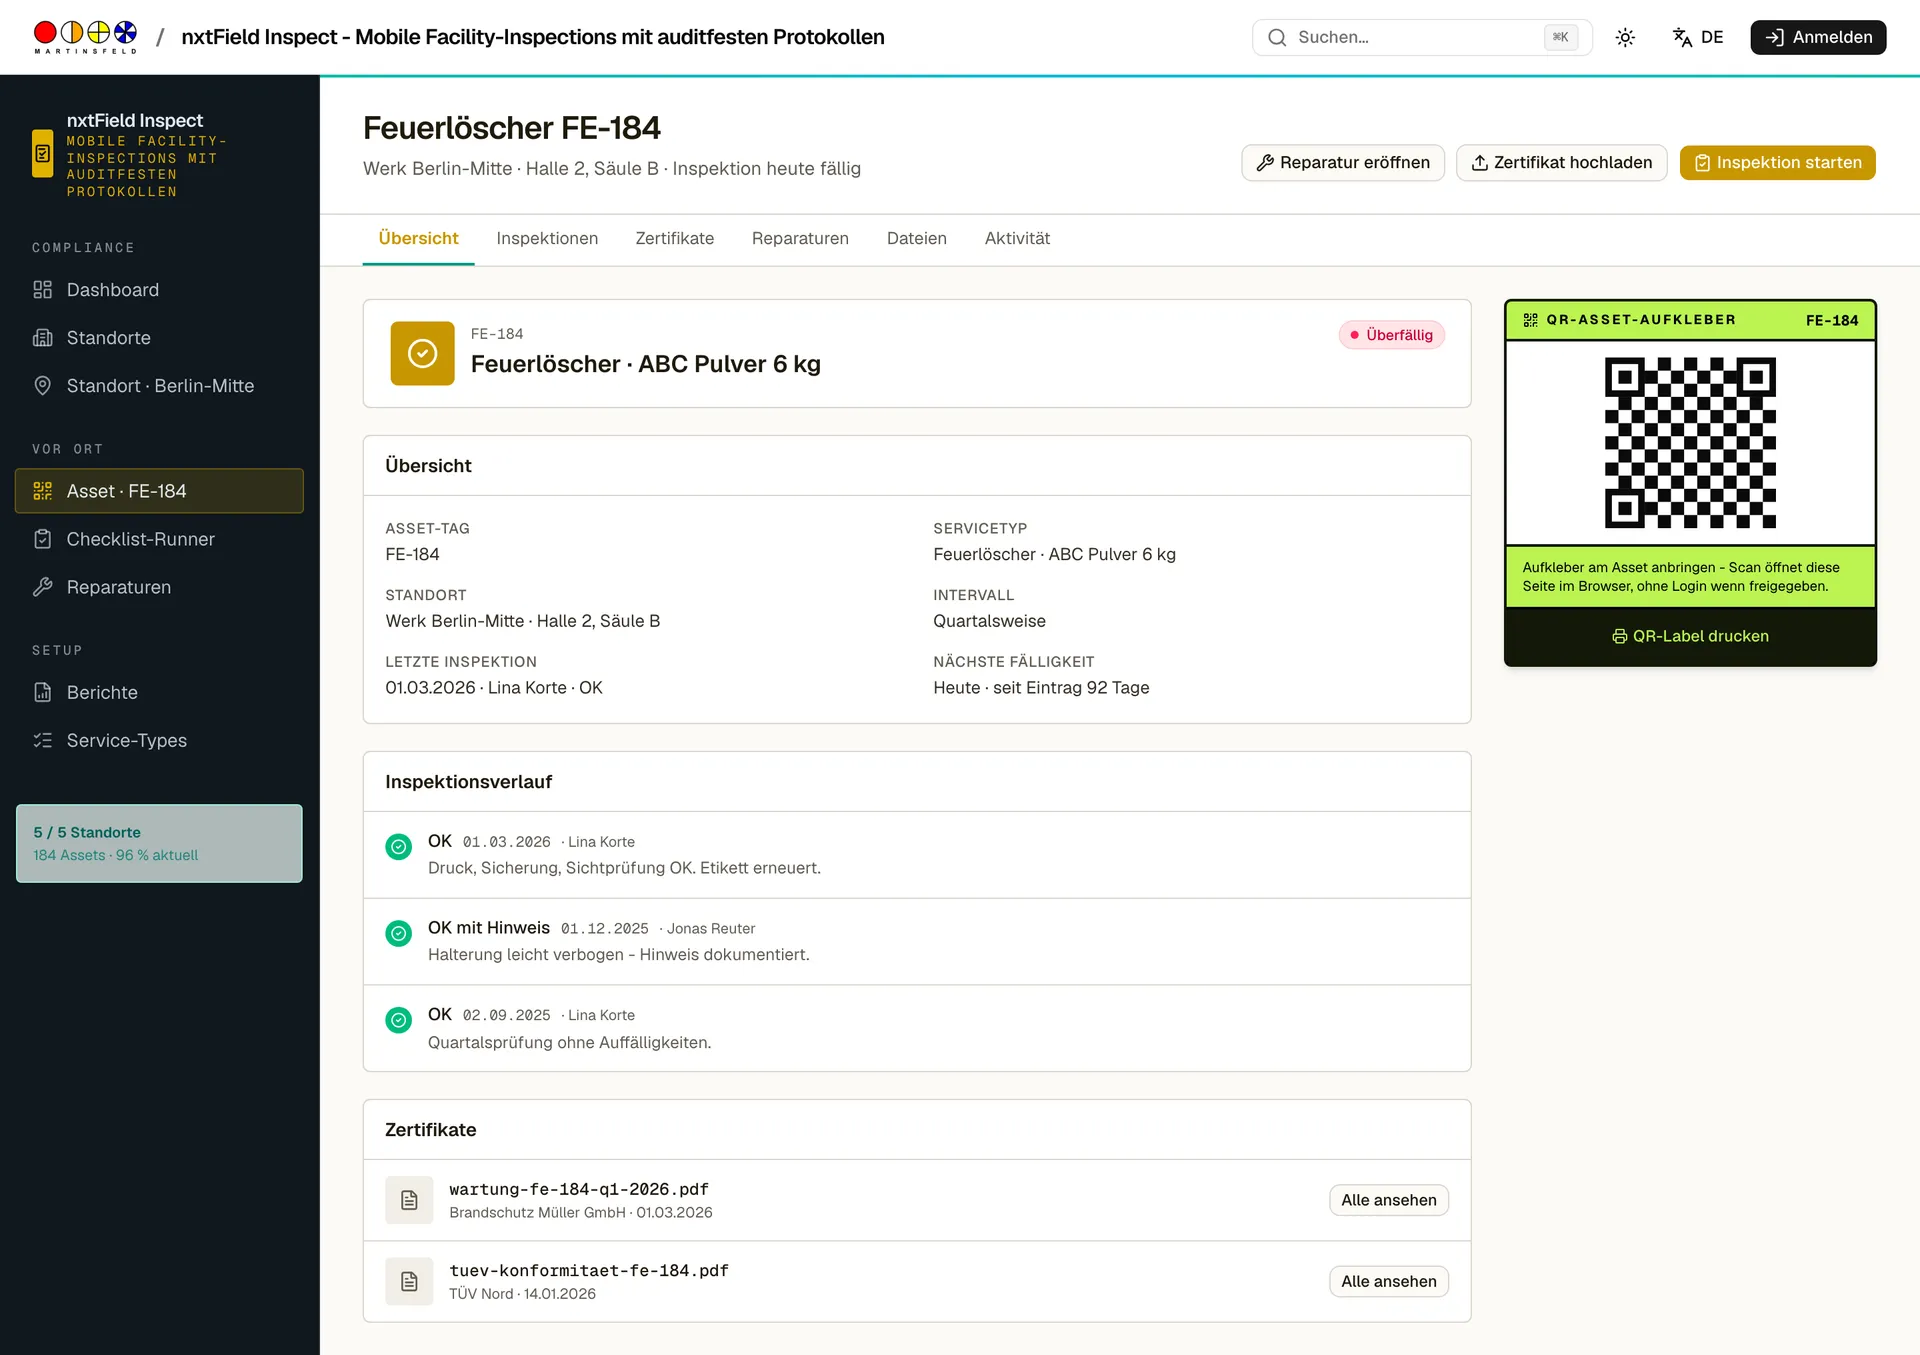Click Inspektion starten button
This screenshot has height=1355, width=1920.
point(1777,163)
